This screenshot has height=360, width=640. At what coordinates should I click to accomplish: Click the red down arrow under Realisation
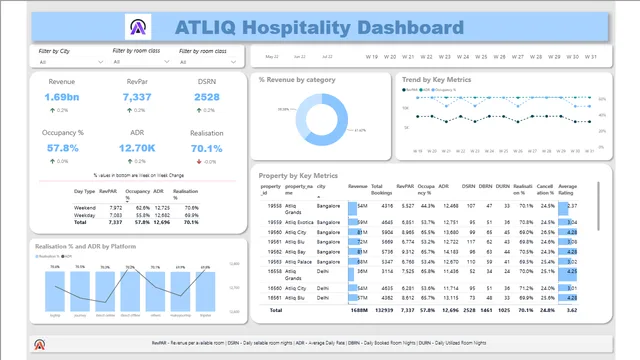point(199,162)
